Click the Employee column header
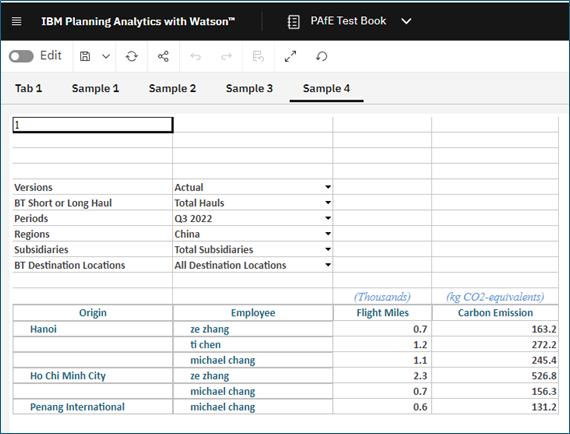 tap(253, 313)
